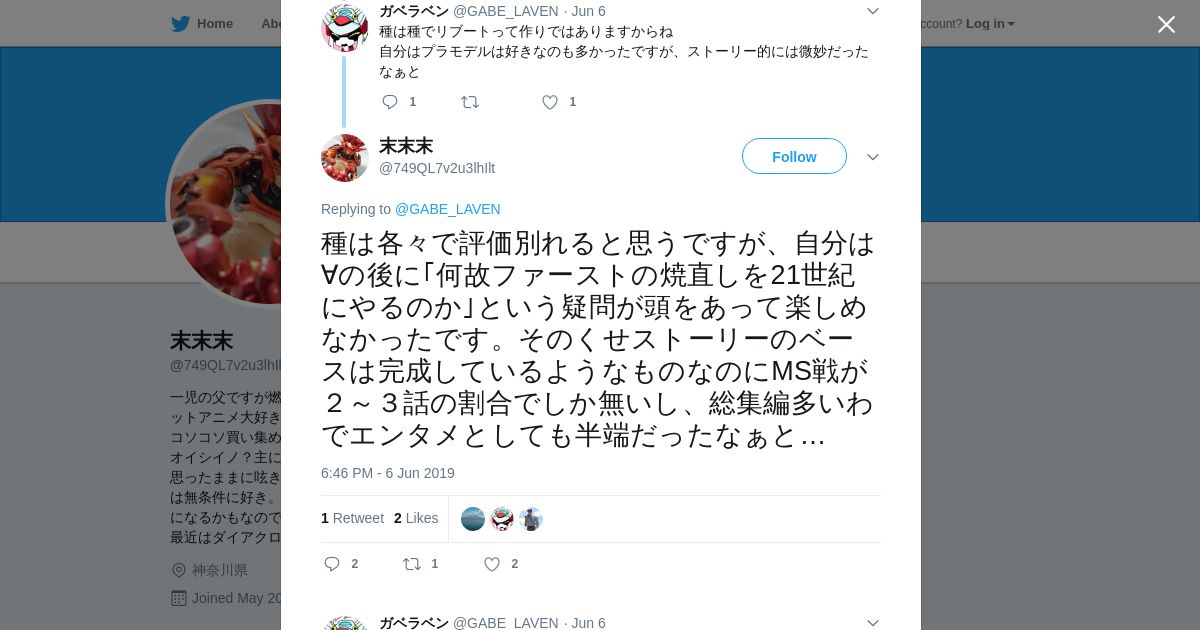Viewport: 1200px width, 630px height.
Task: Click the first liker avatar thumbnail
Action: click(473, 519)
